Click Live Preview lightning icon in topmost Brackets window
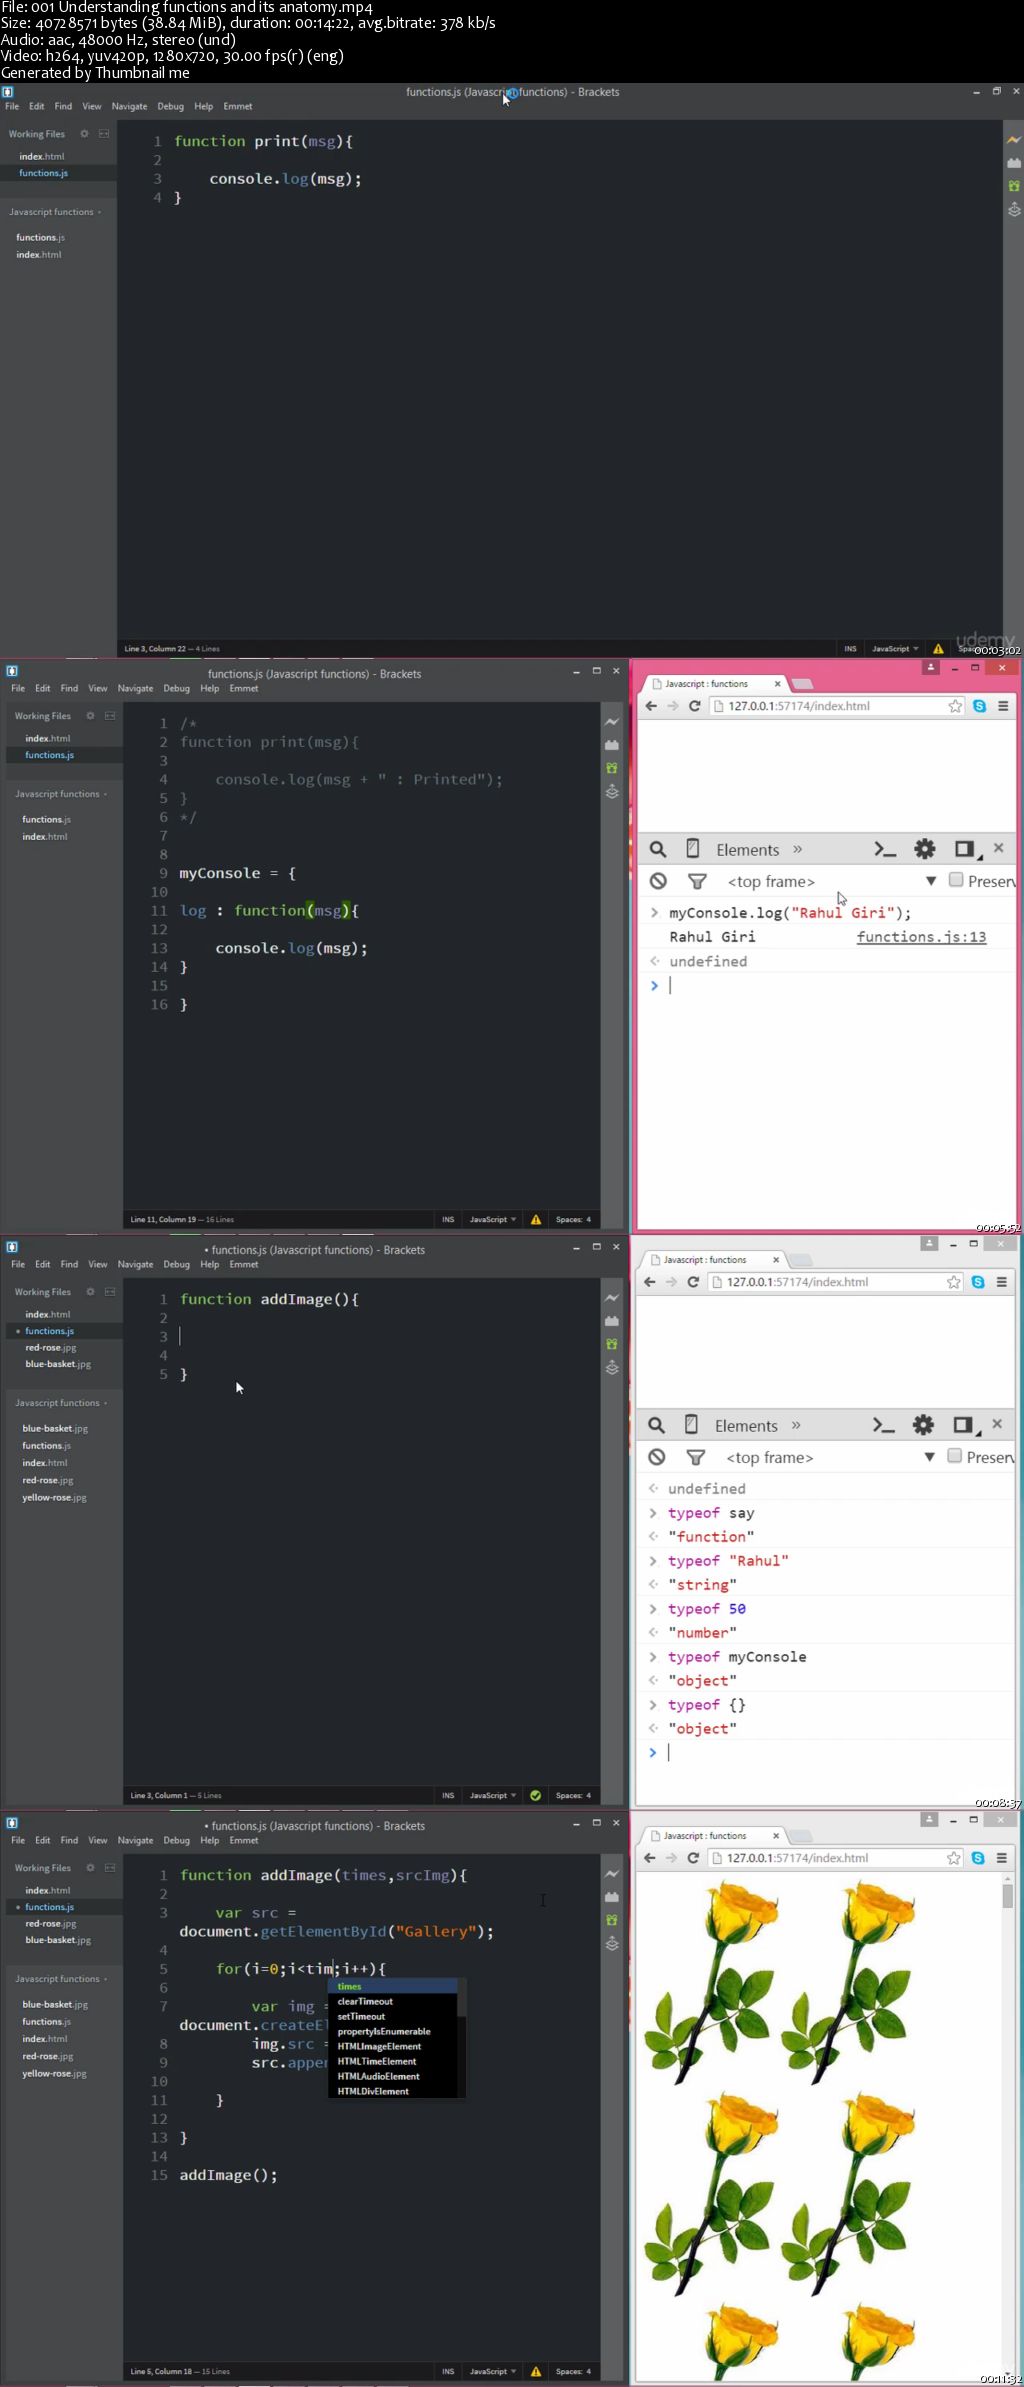 tap(1014, 140)
